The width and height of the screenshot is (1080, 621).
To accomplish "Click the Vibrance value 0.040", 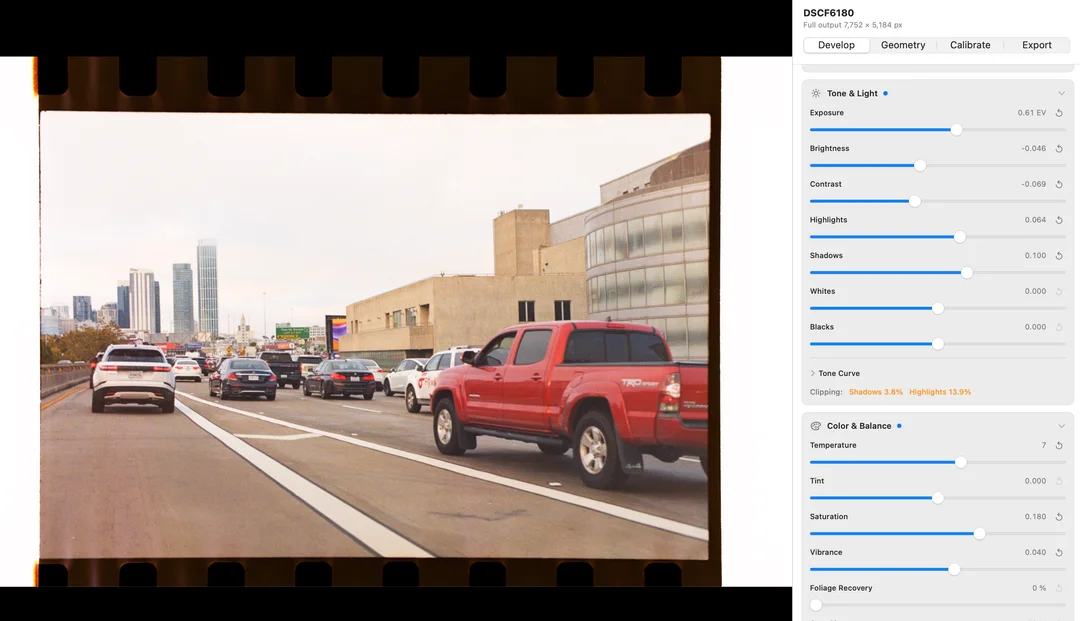I will 1035,553.
